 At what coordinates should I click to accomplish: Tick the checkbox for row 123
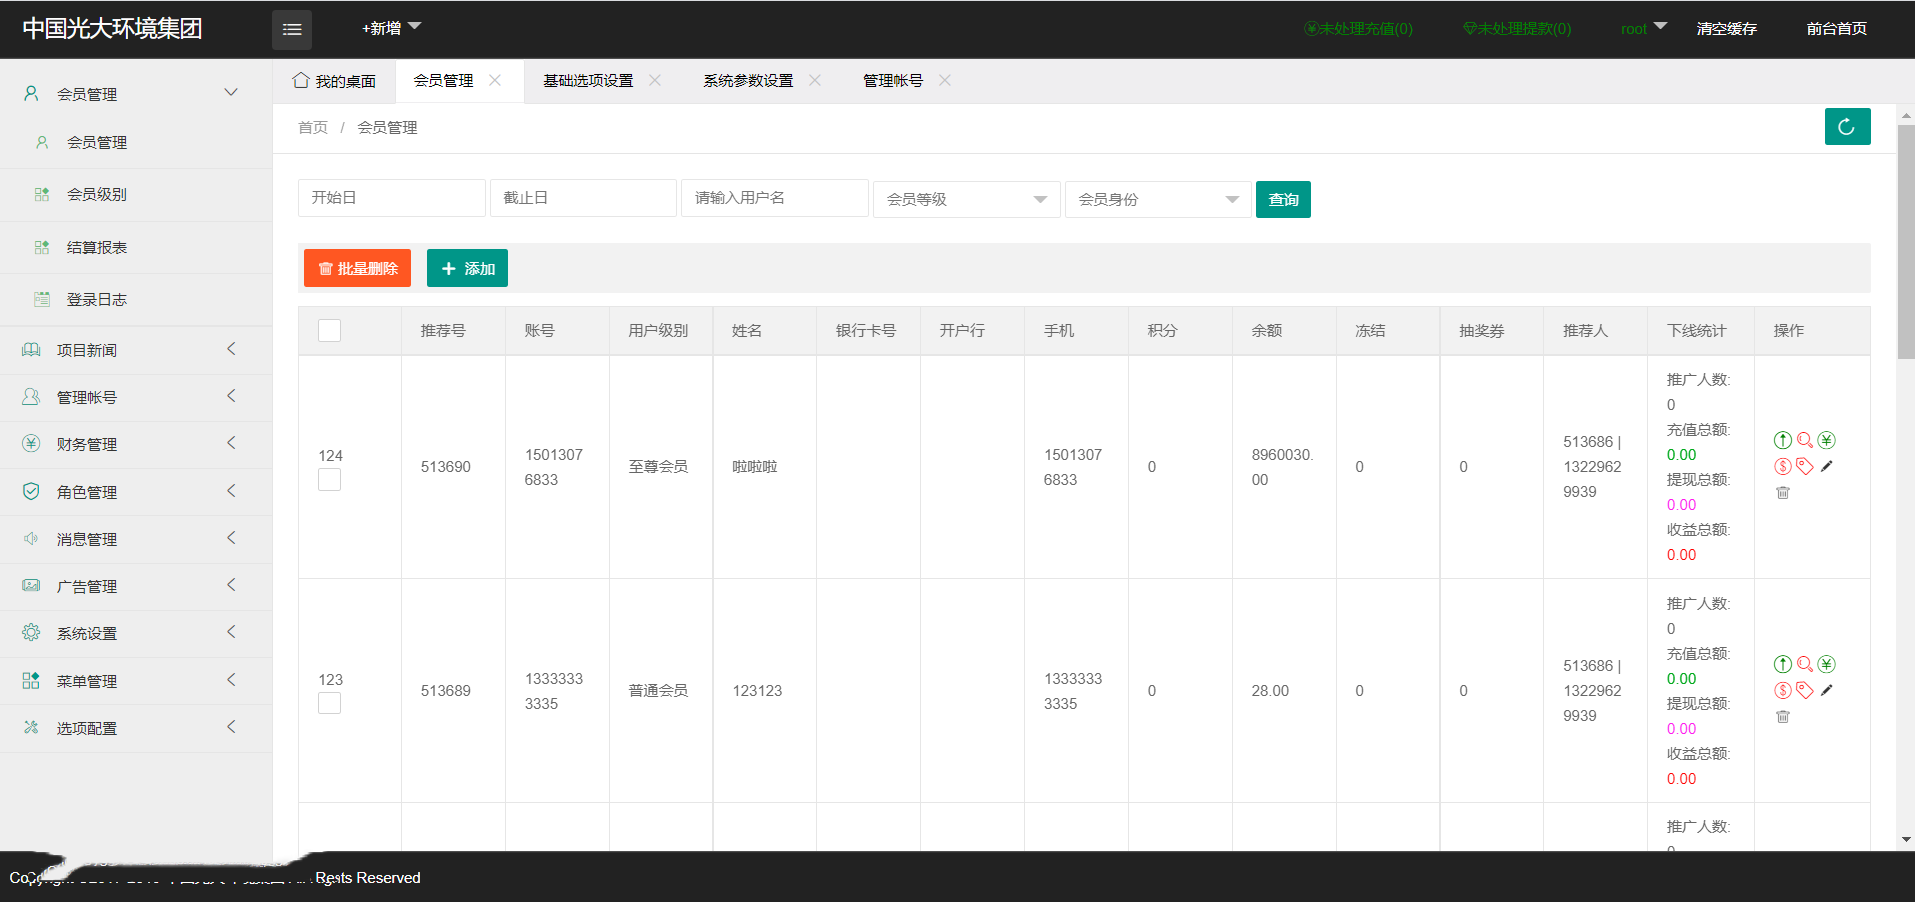click(329, 704)
